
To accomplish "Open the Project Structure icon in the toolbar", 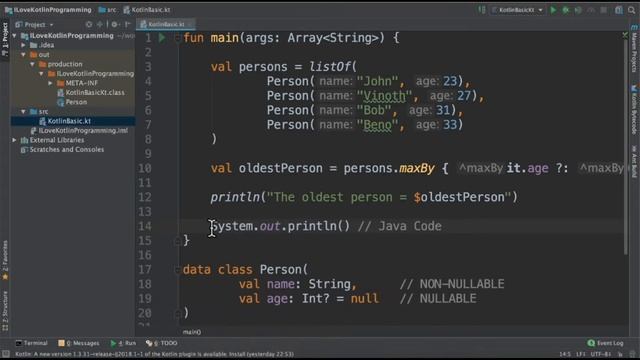I will pyautogui.click(x=619, y=10).
